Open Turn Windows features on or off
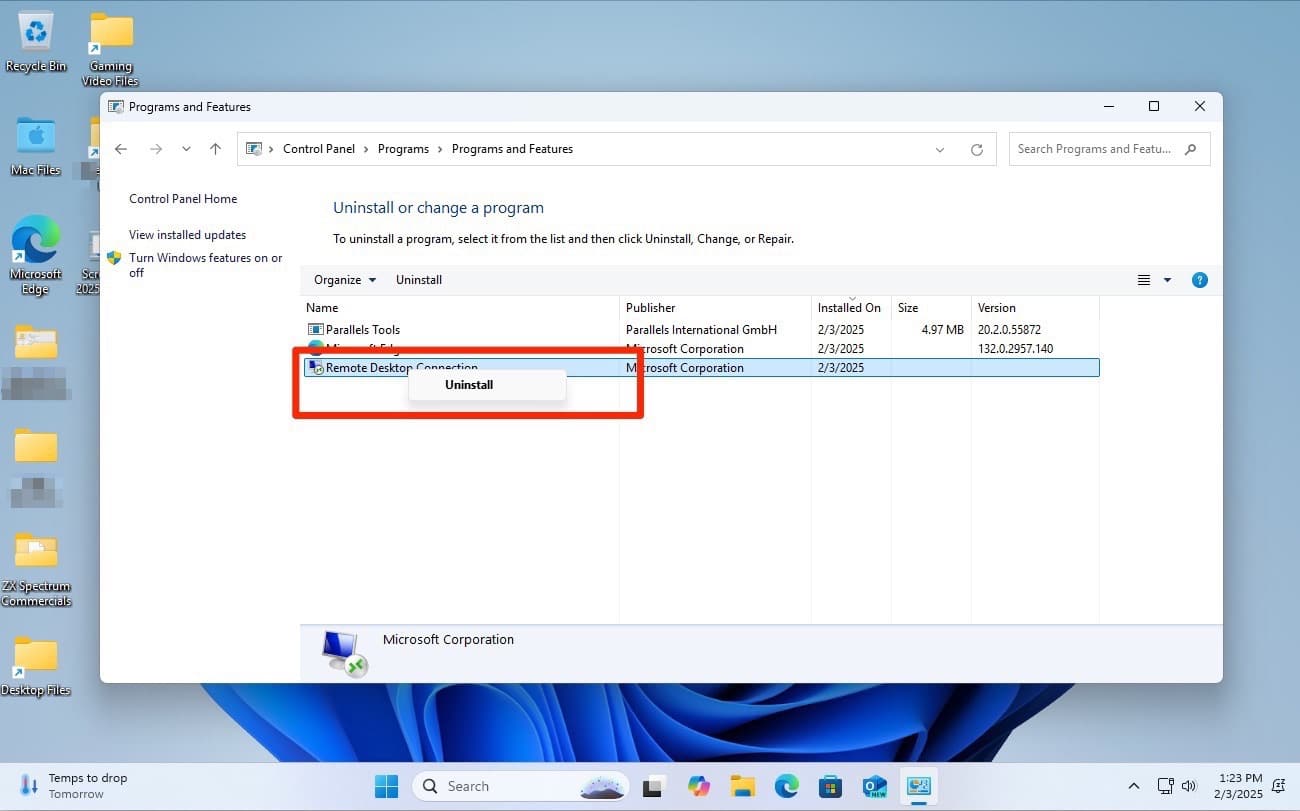Screen dimensions: 1300x811 [x=205, y=265]
